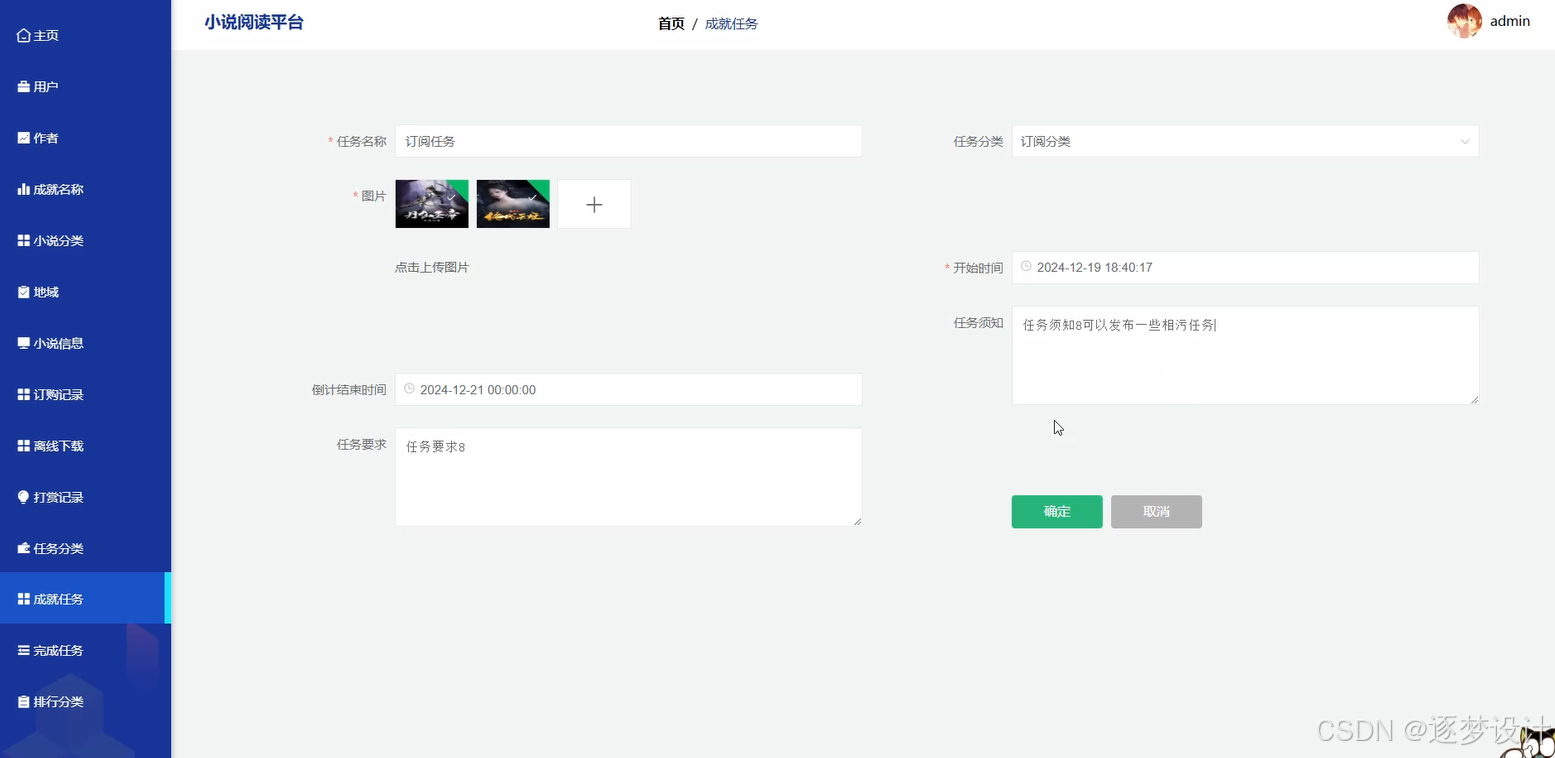
Task: Click the grid icon beside 小说分类
Action: click(24, 241)
